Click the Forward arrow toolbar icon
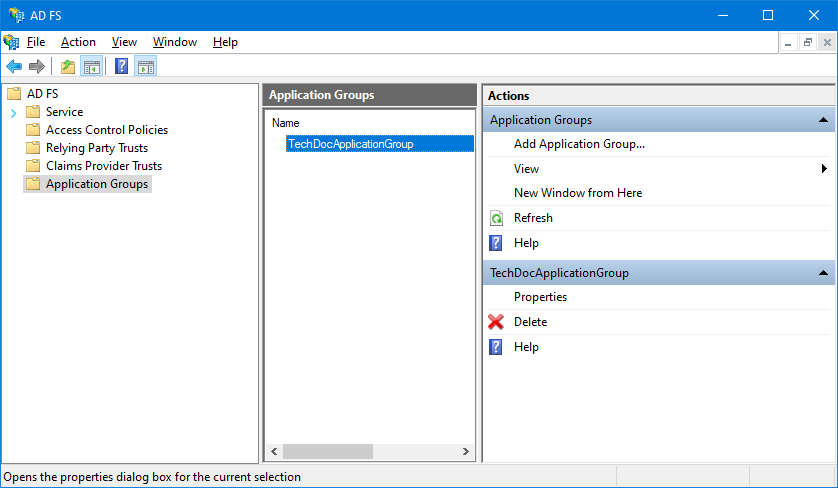 point(36,67)
